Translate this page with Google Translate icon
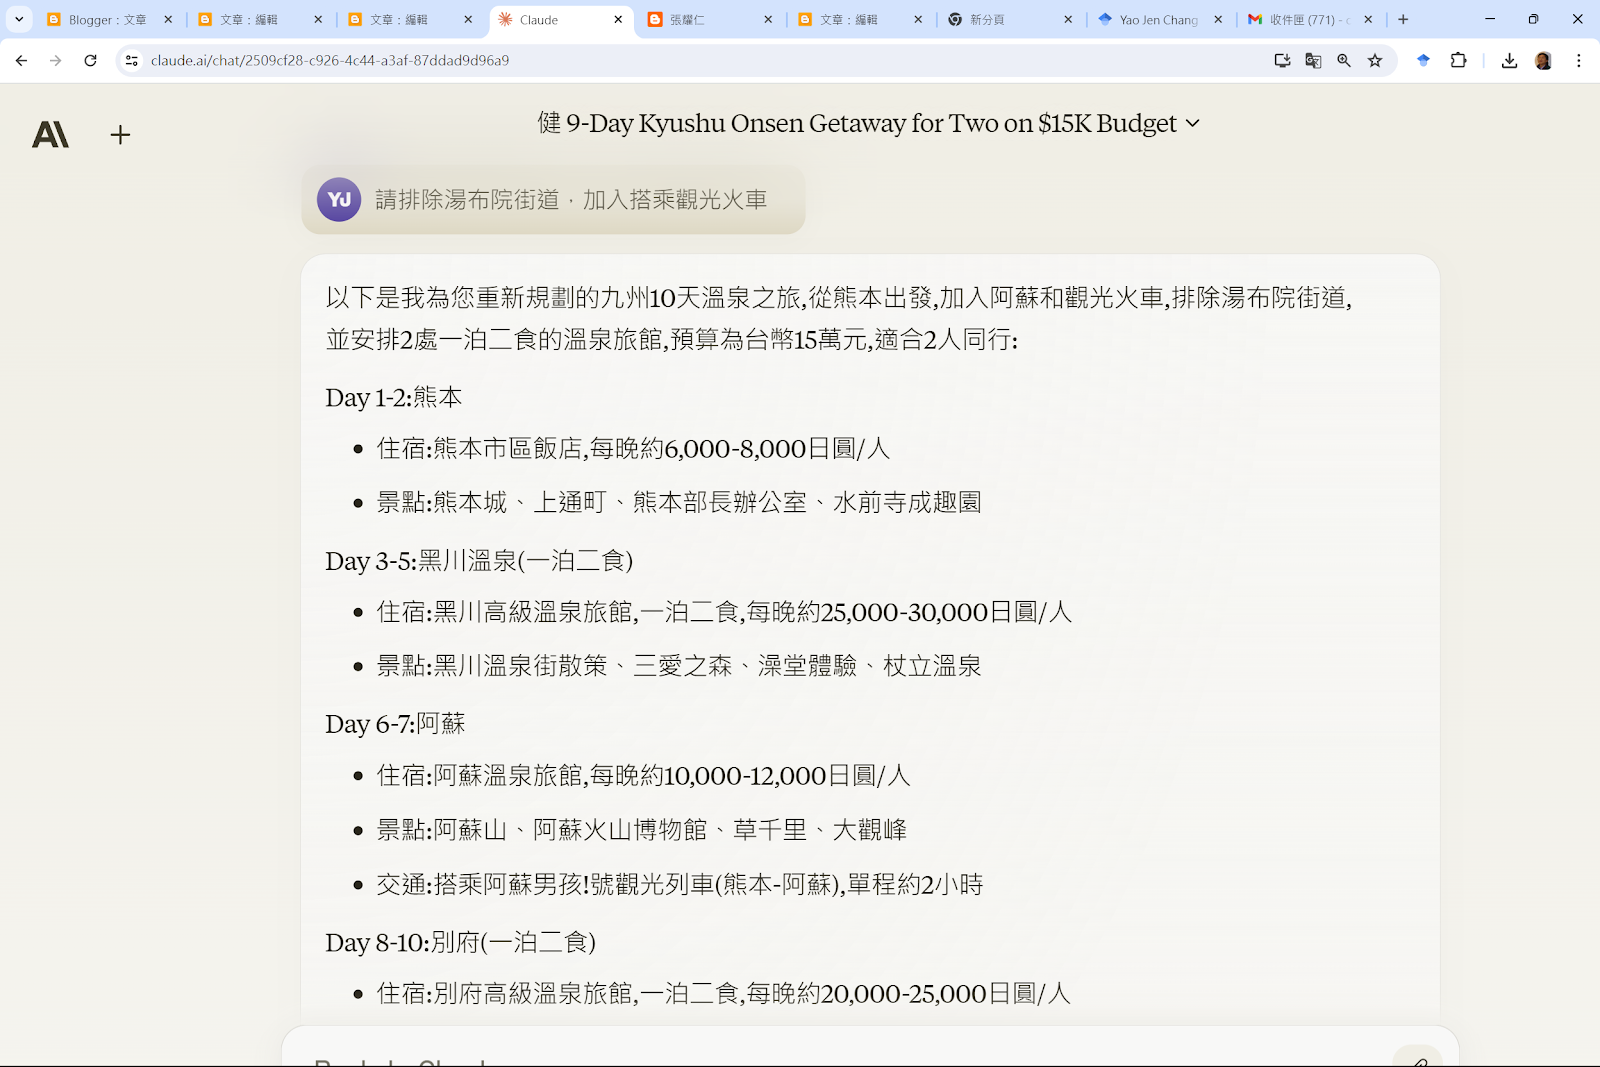This screenshot has width=1600, height=1067. click(x=1313, y=61)
